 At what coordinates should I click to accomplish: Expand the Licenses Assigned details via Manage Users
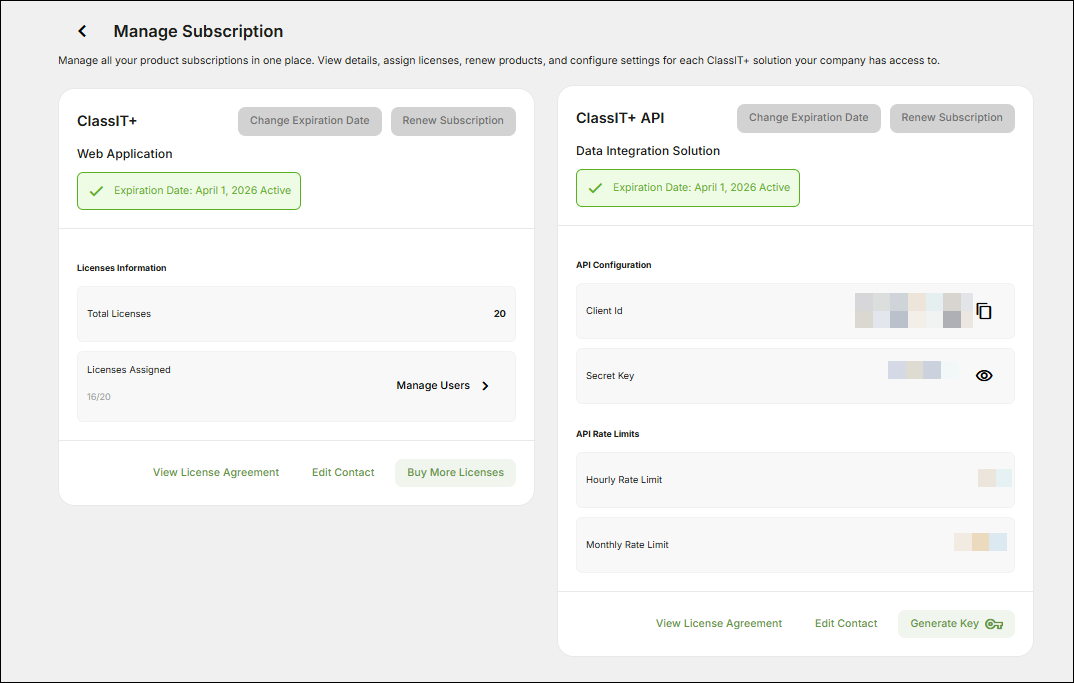click(433, 385)
